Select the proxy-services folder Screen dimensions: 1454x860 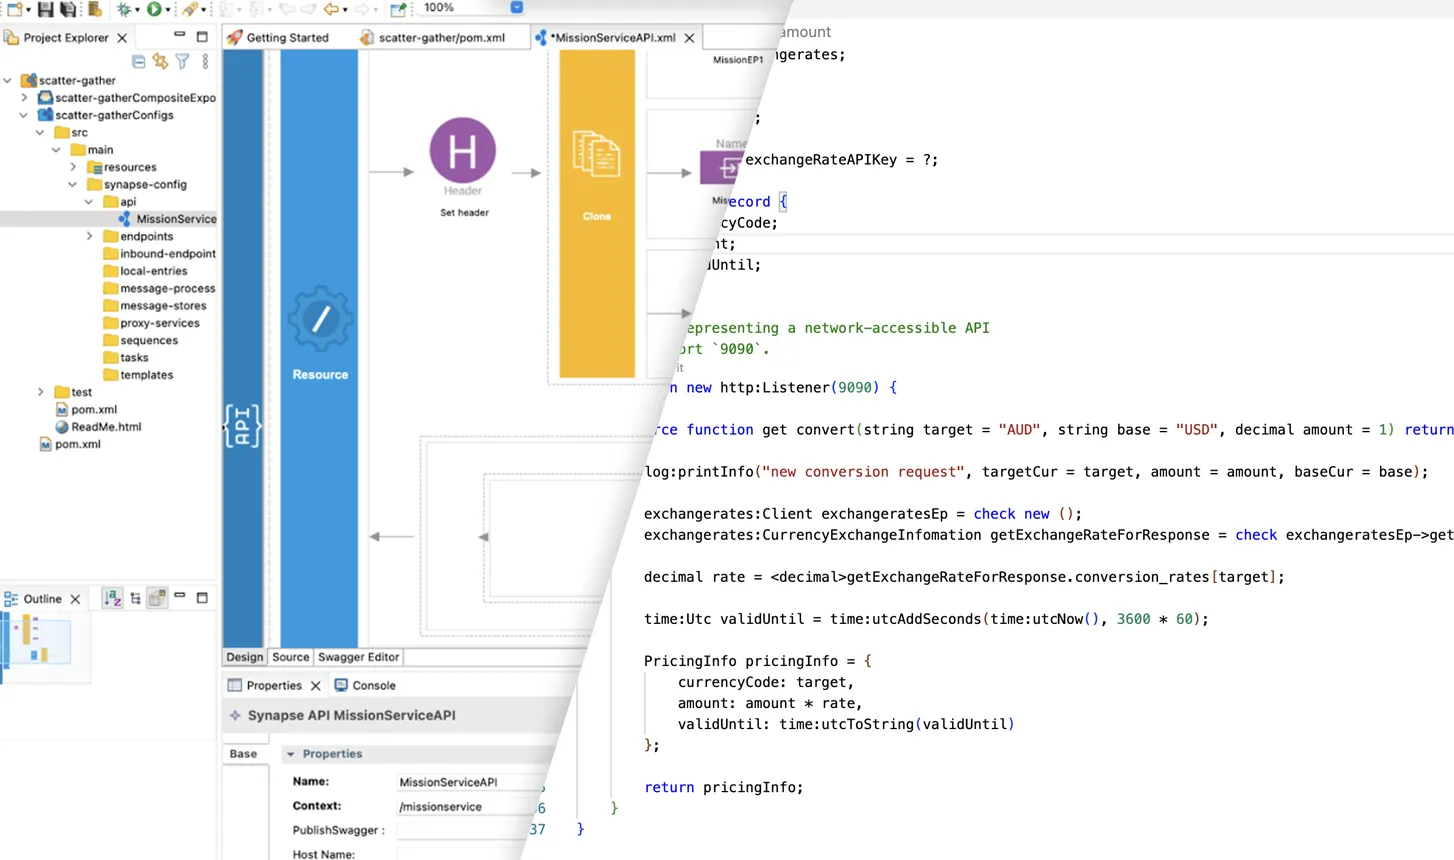(151, 323)
